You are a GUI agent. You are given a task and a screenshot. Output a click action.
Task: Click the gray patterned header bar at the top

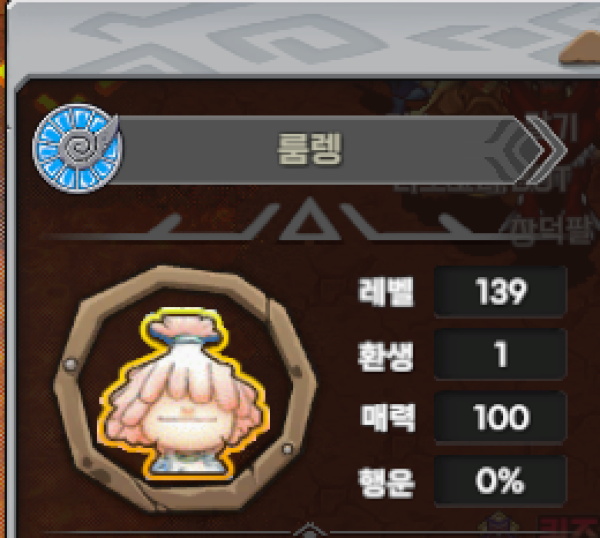click(x=298, y=38)
